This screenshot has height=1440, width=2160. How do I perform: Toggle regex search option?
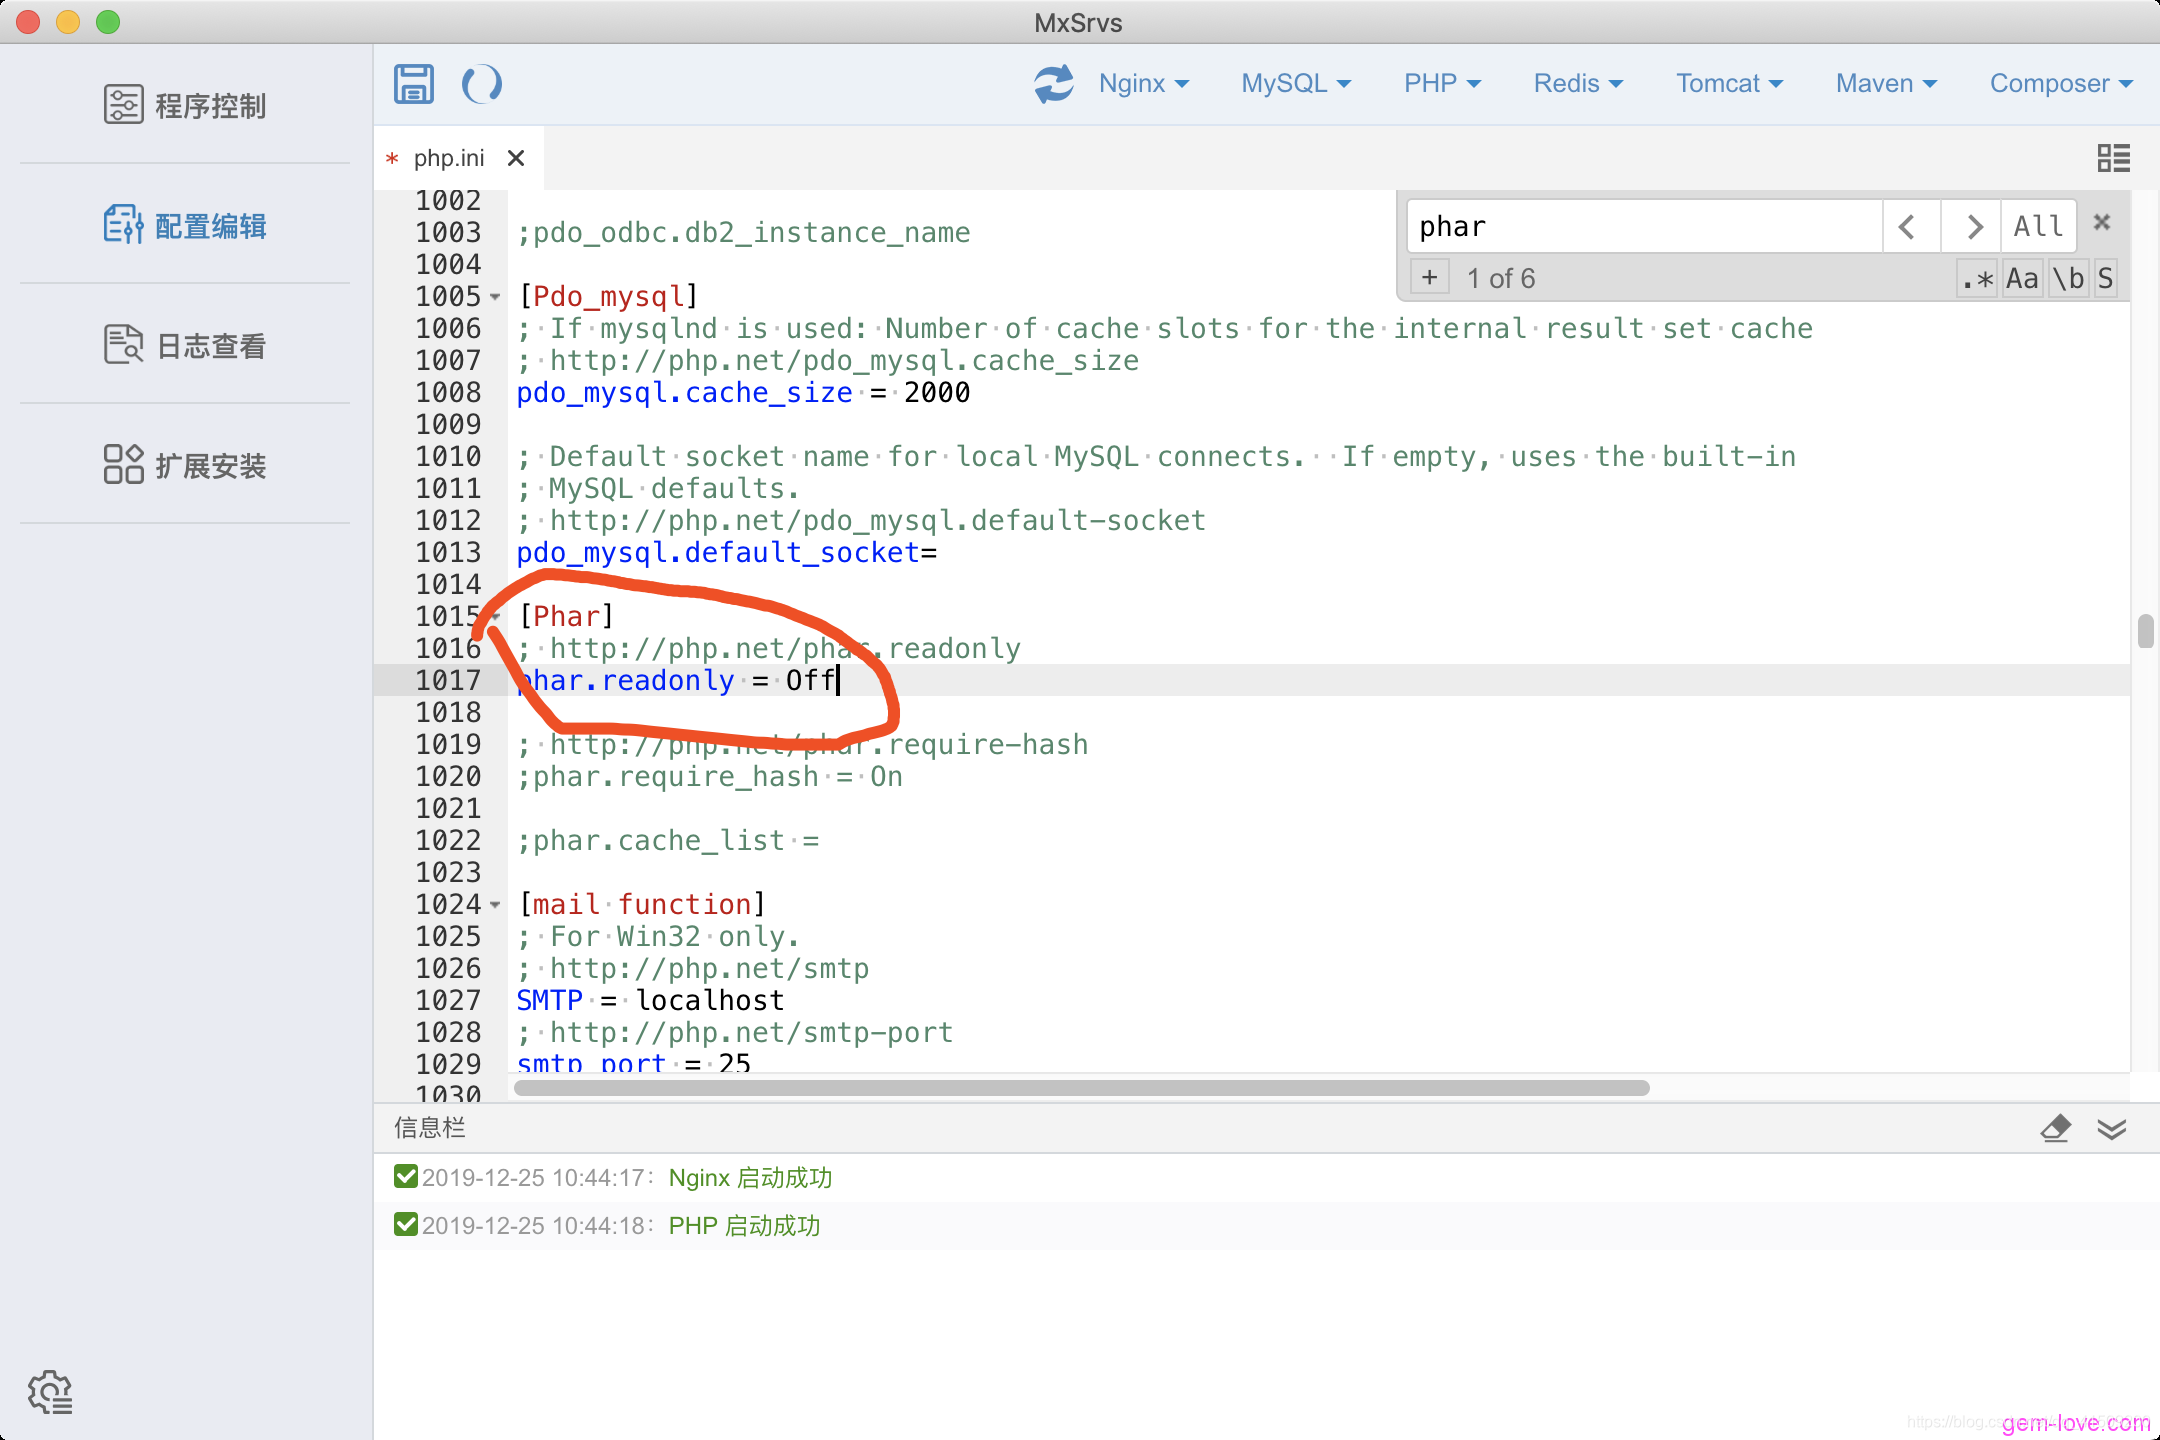[x=1976, y=279]
